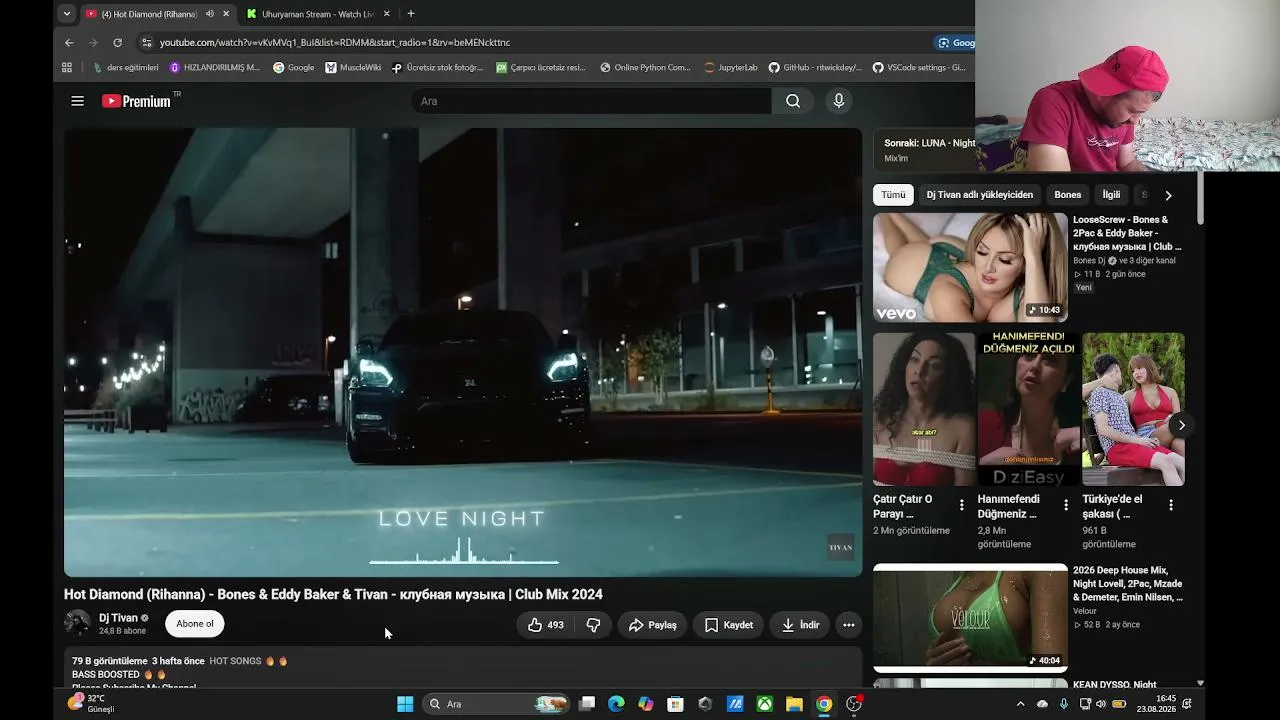
Task: Open the taskbar clock showing 16:45
Action: (x=1156, y=704)
